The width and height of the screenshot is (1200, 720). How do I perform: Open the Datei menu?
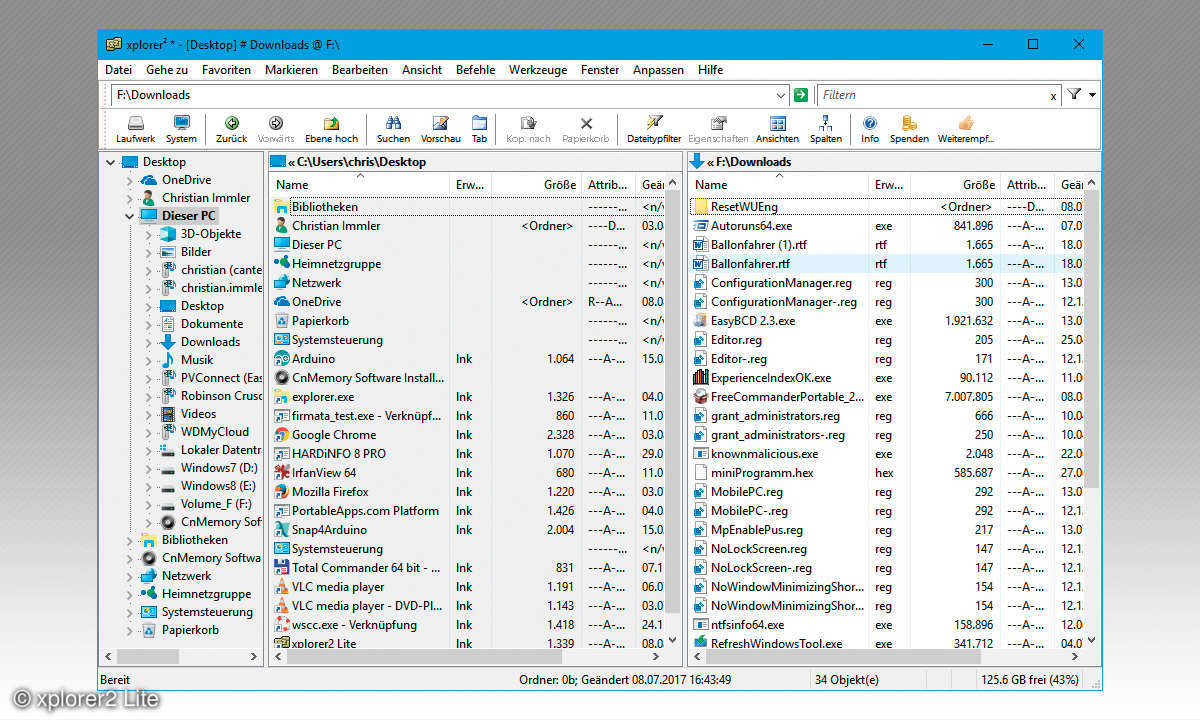[118, 70]
